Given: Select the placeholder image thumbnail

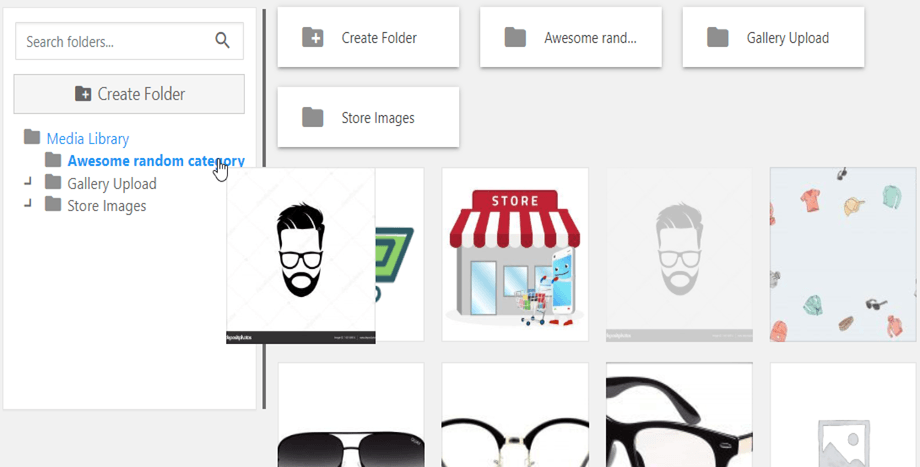Looking at the screenshot, I should [842, 415].
